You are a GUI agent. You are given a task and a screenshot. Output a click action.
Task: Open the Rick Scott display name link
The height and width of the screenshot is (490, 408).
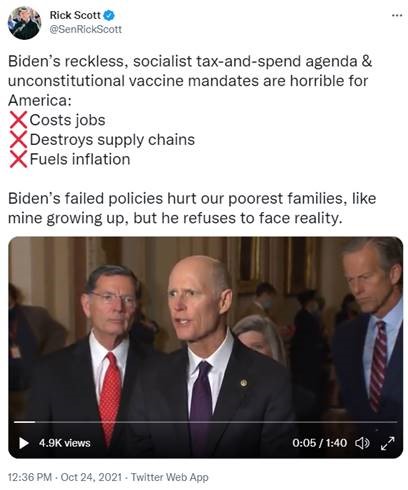[75, 15]
